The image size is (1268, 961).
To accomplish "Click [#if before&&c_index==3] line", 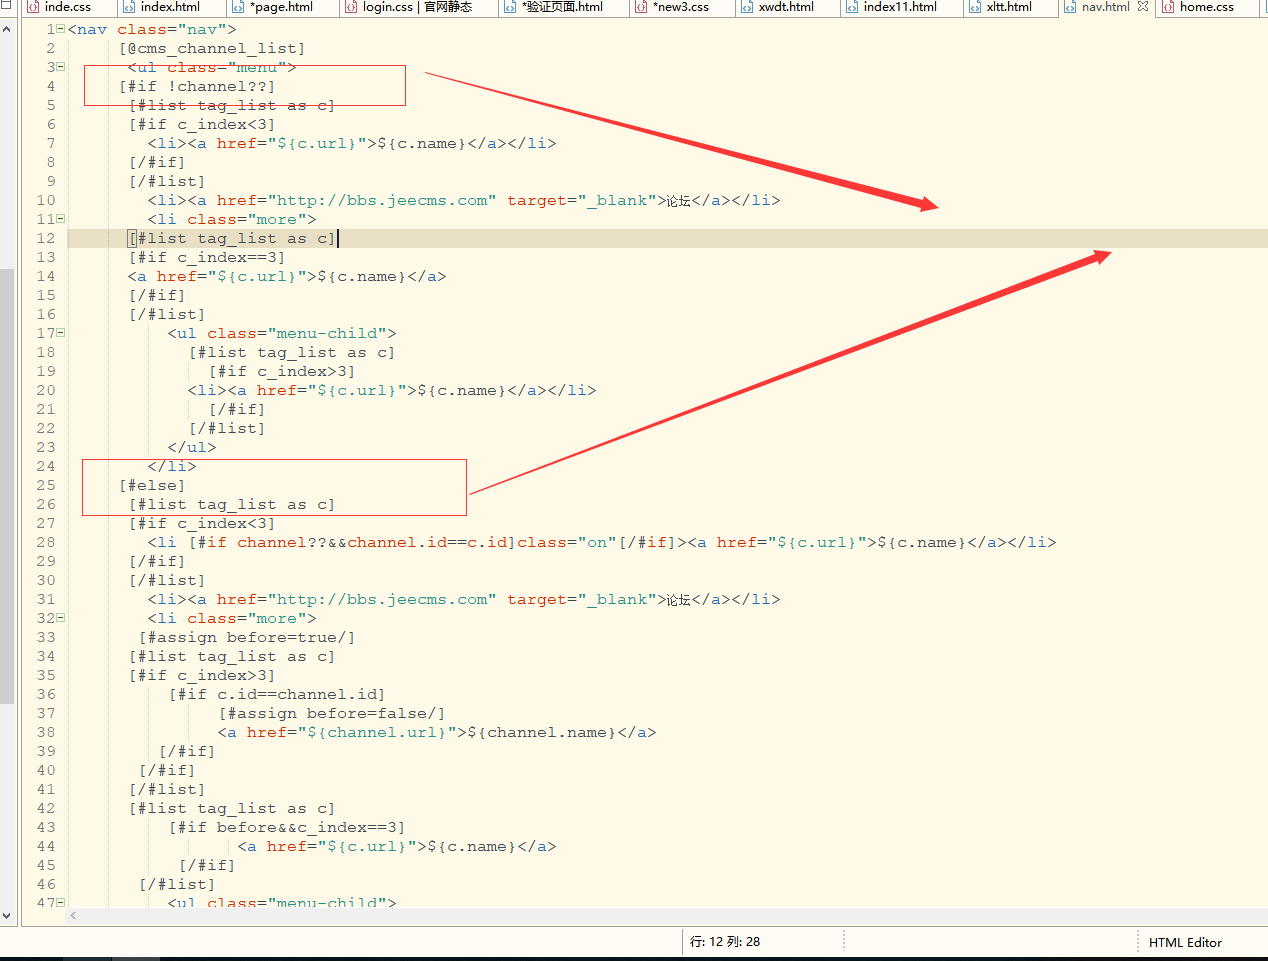I will pos(287,827).
